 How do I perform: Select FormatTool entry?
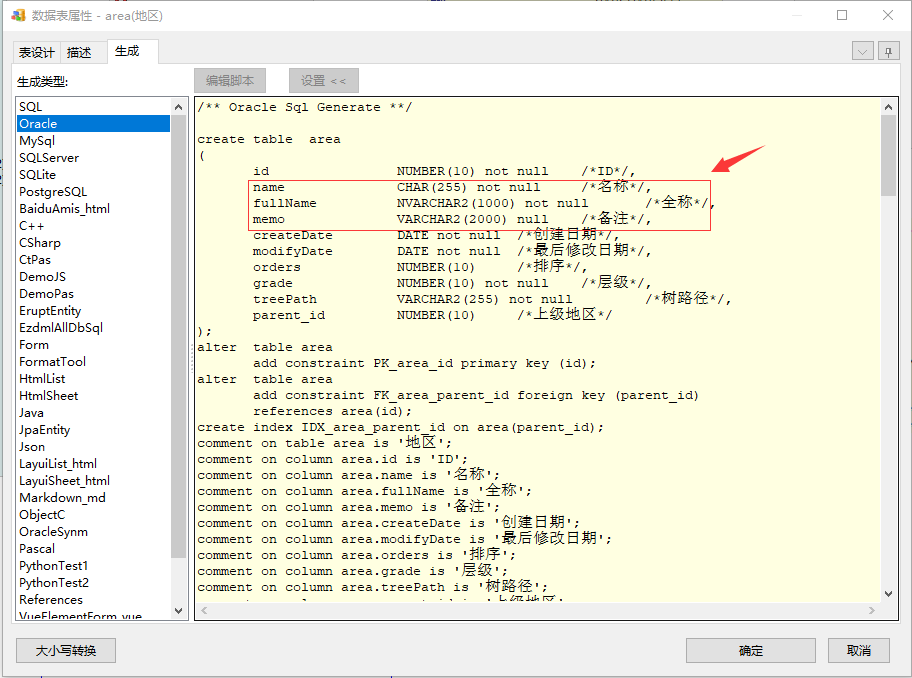pos(94,361)
